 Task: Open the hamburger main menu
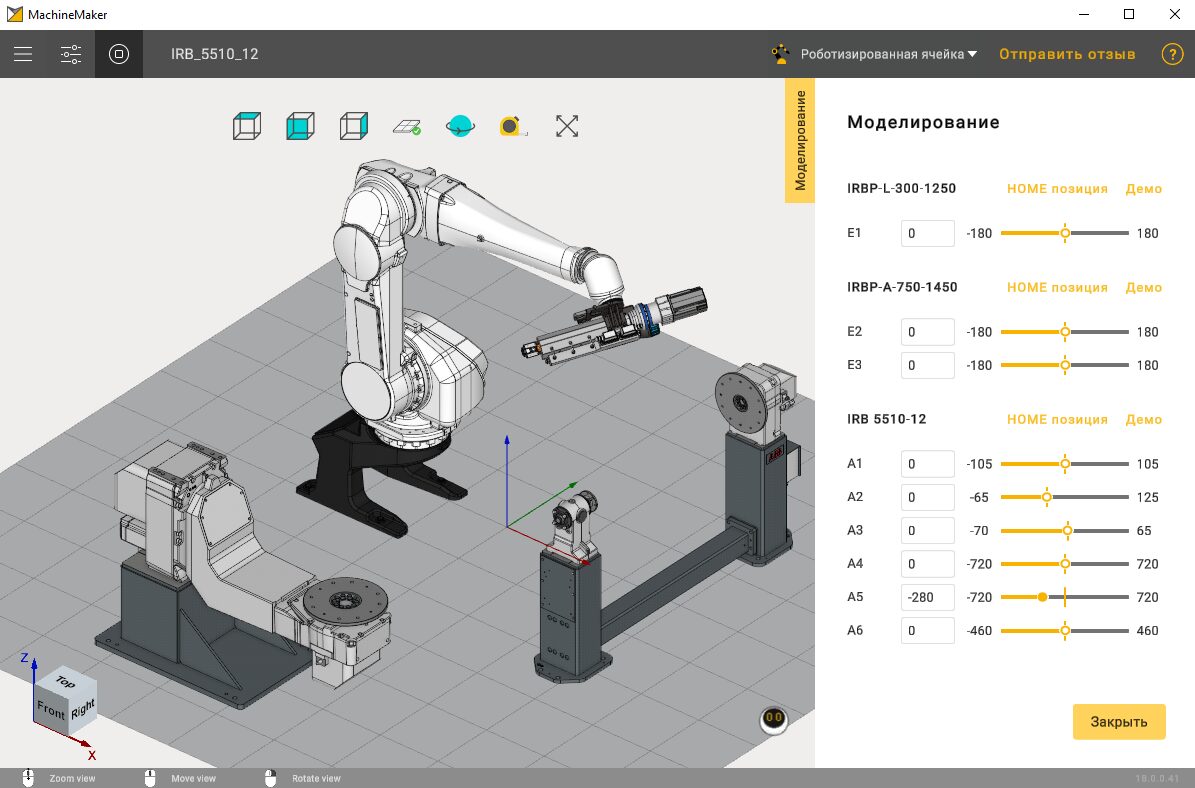23,54
